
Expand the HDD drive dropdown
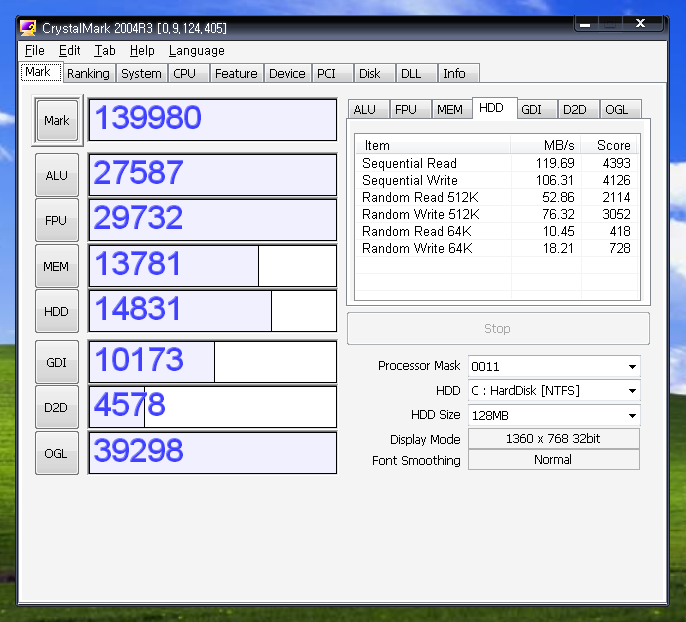[632, 391]
